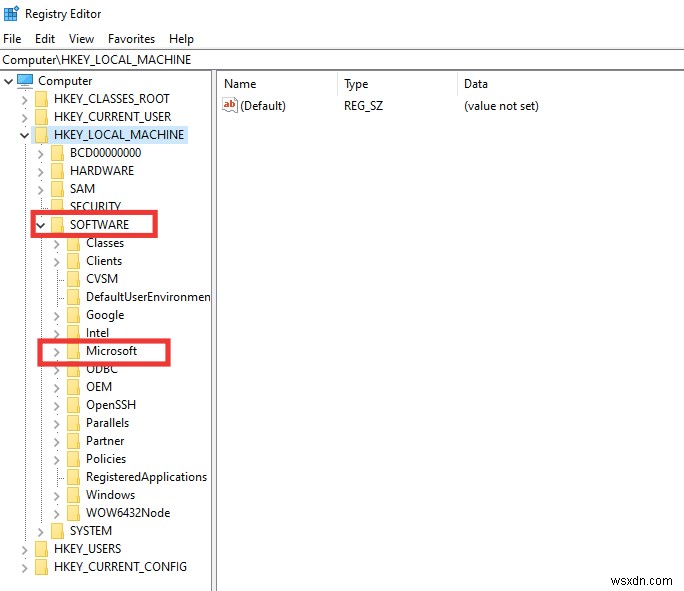Expand the Classes key chevron
Image resolution: width=684 pixels, height=591 pixels.
pyautogui.click(x=57, y=244)
